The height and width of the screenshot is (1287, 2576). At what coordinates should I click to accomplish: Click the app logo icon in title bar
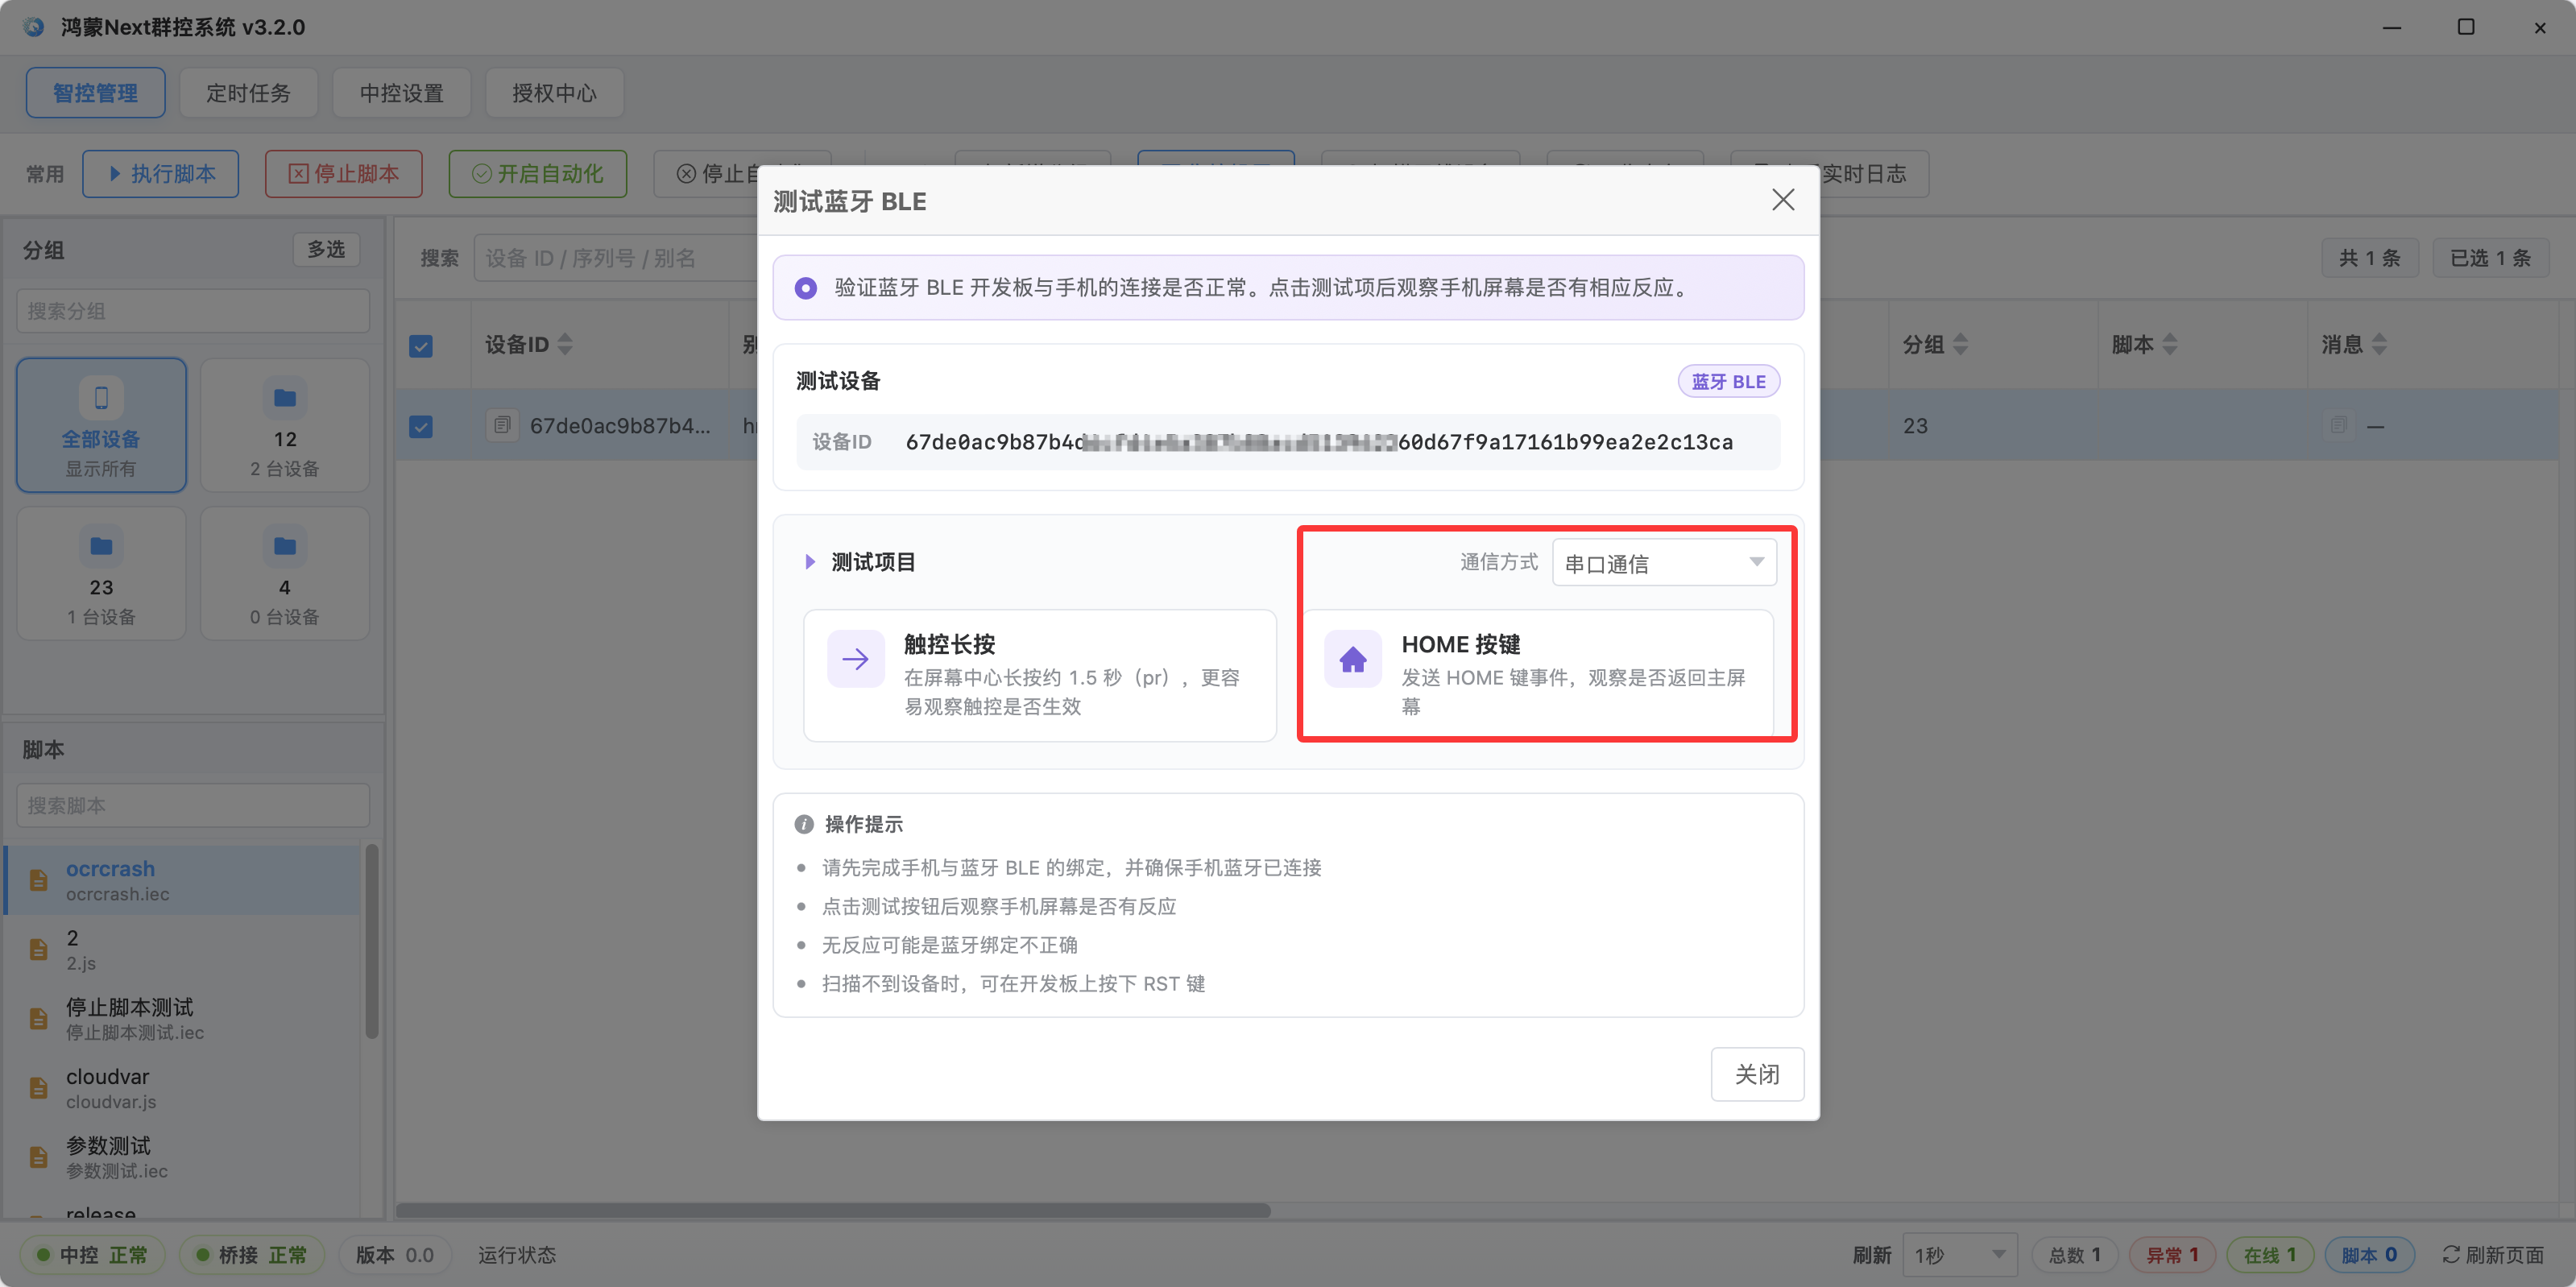(x=34, y=27)
